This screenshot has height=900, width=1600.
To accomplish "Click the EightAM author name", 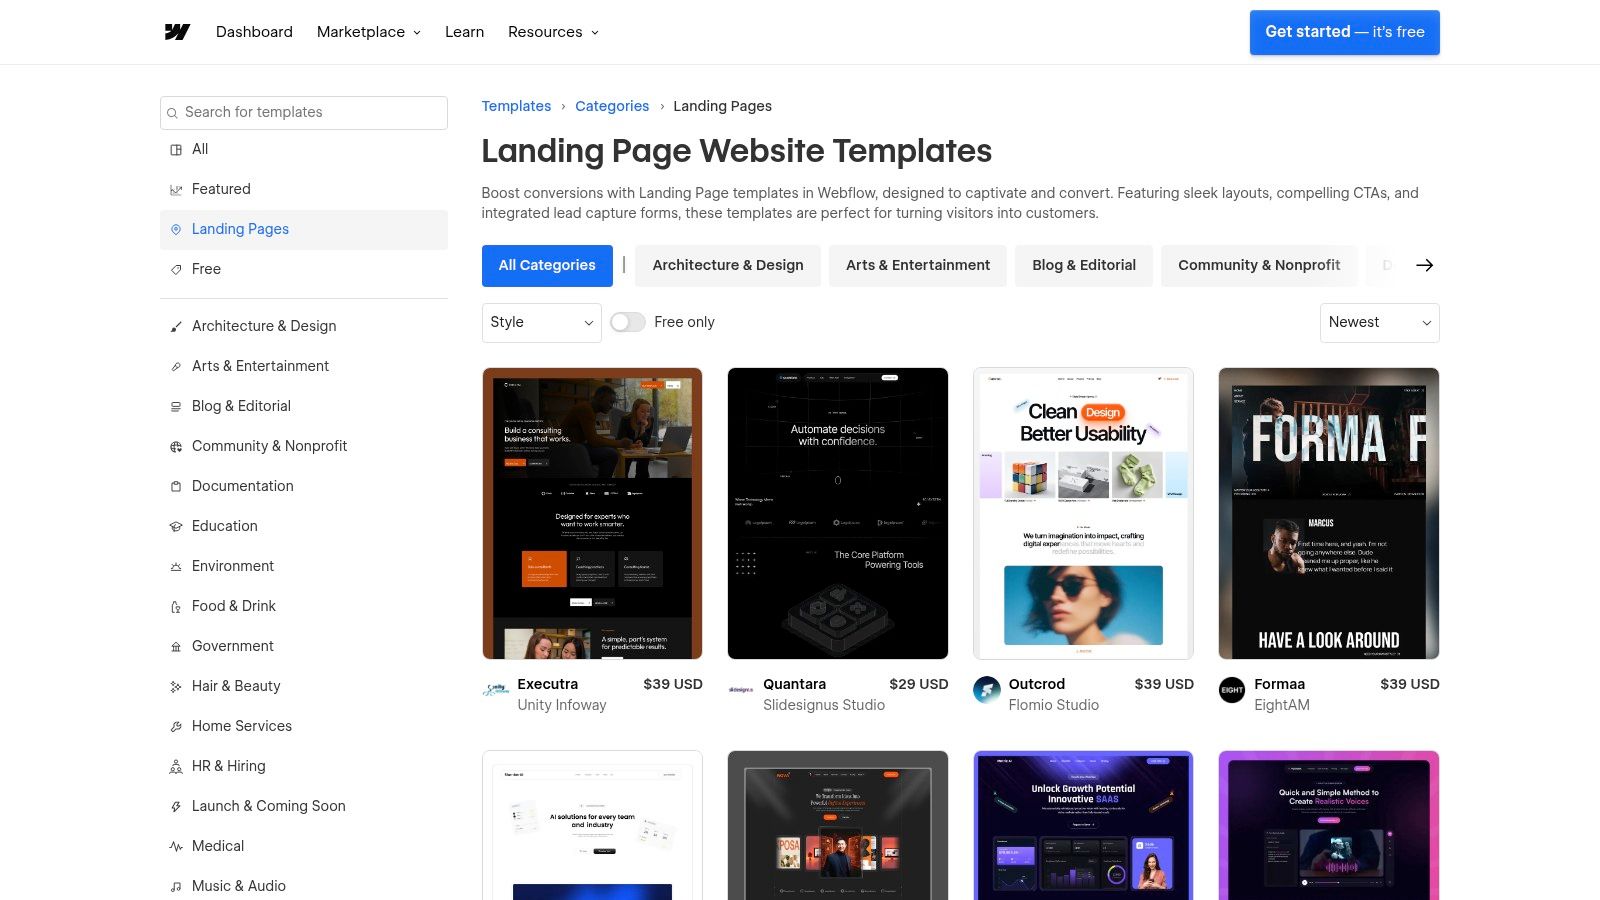I will point(1282,705).
